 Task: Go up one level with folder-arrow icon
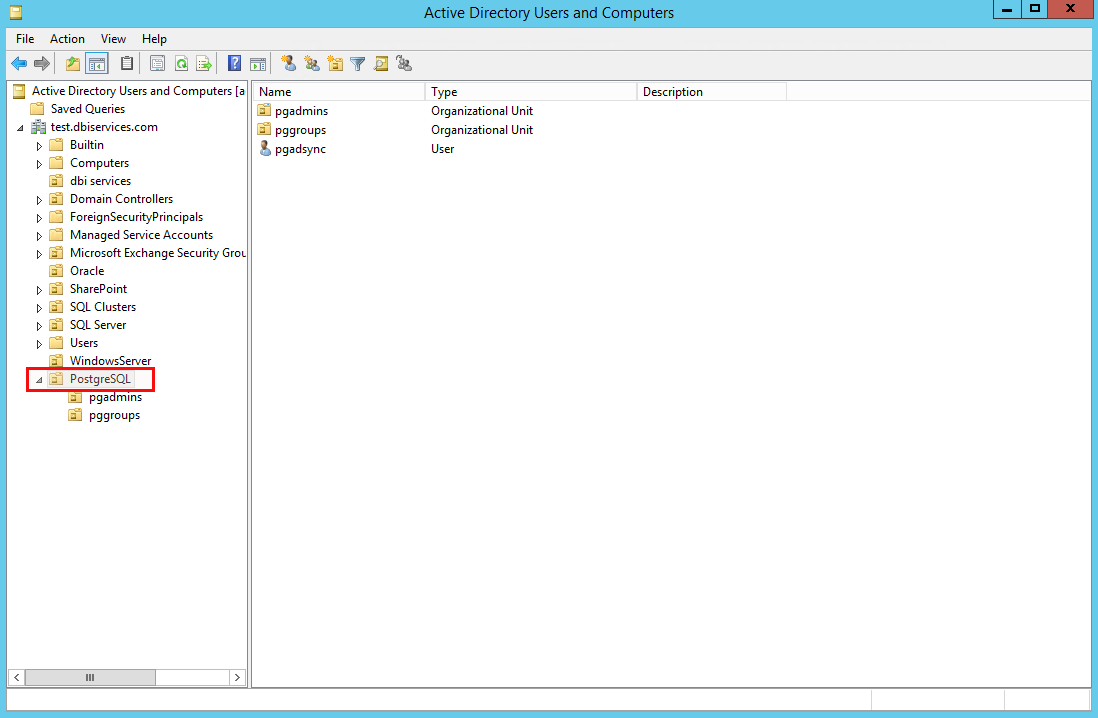pos(73,64)
